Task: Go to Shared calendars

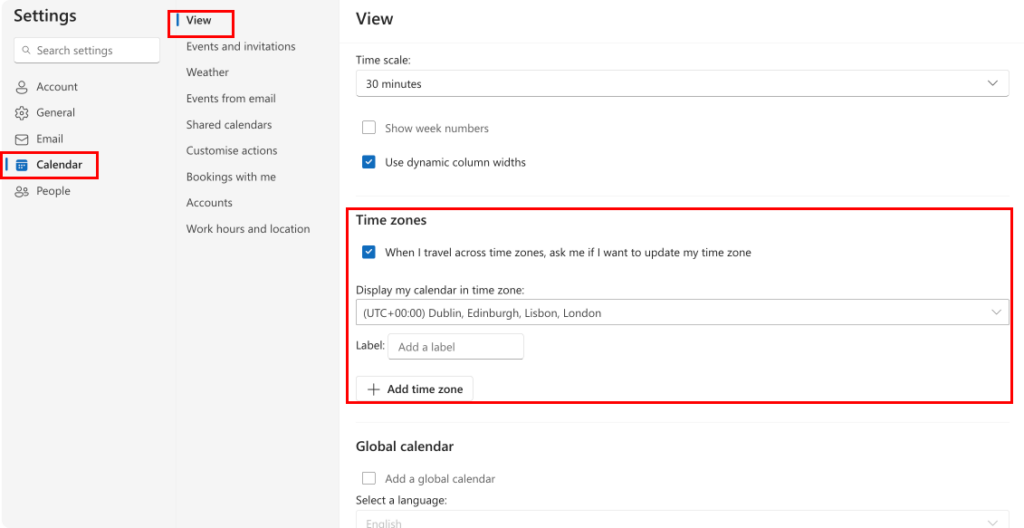Action: click(x=229, y=124)
